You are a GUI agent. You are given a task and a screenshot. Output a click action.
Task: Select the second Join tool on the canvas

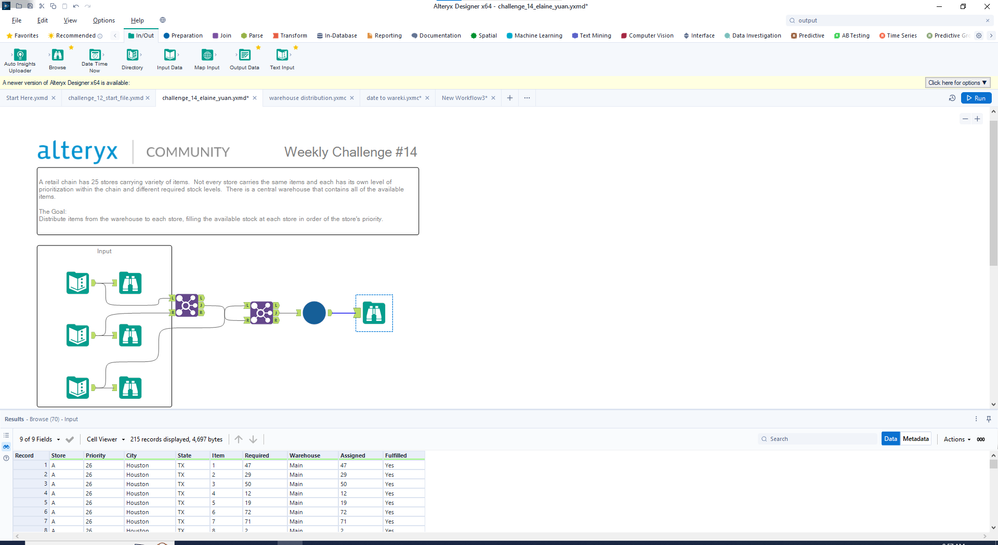click(x=261, y=313)
